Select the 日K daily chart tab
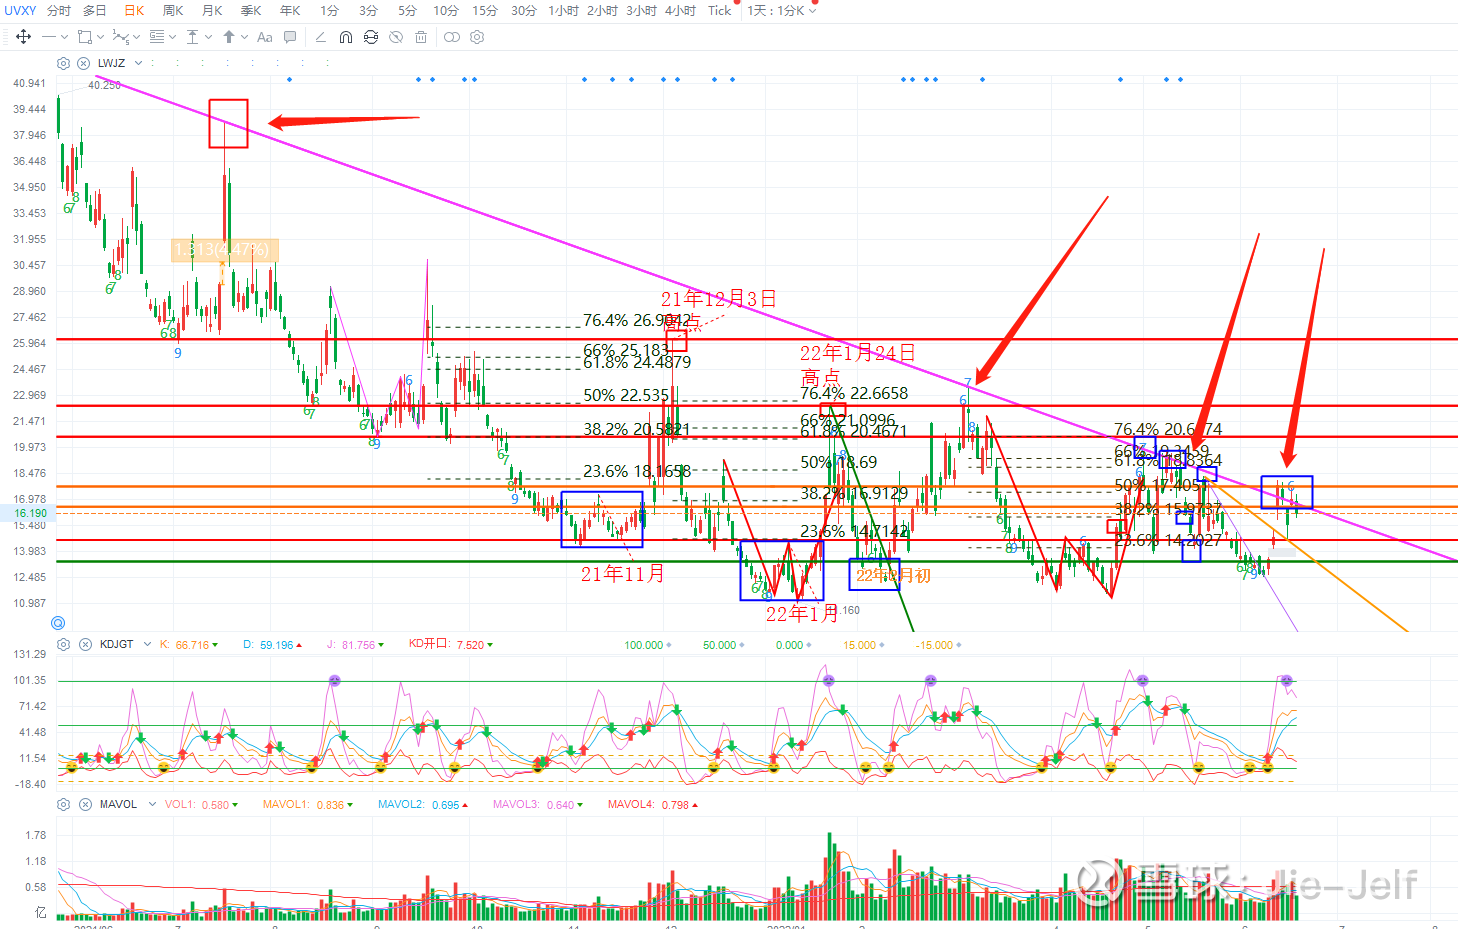The height and width of the screenshot is (929, 1458). pyautogui.click(x=134, y=10)
